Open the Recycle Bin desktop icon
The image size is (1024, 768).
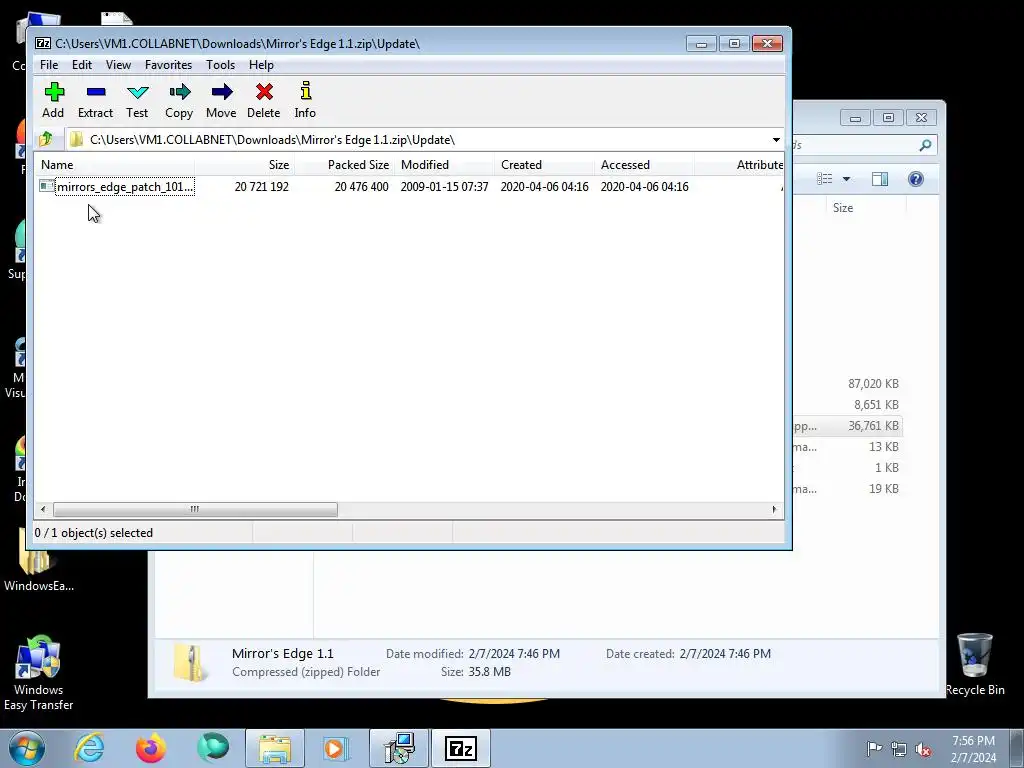(x=974, y=663)
